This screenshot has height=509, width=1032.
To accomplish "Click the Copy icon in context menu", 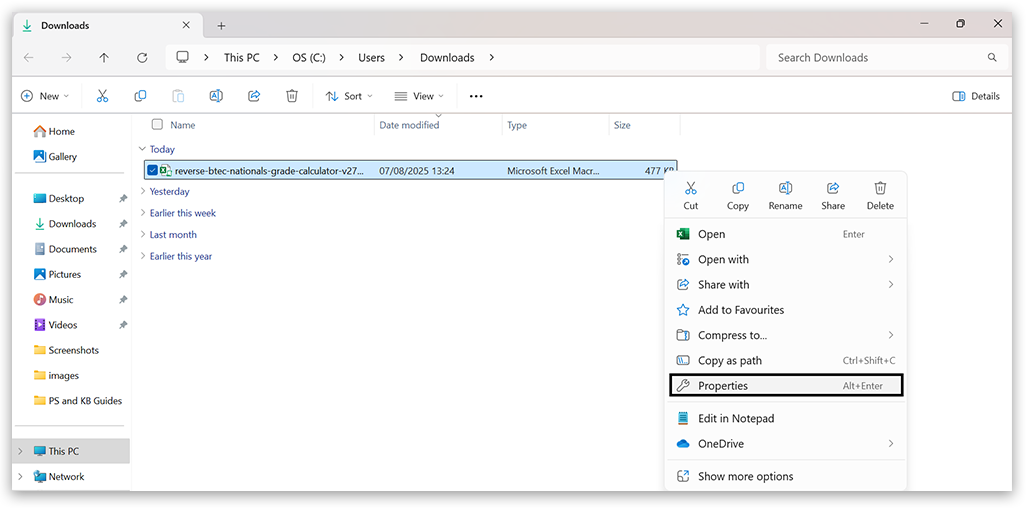I will coord(738,189).
